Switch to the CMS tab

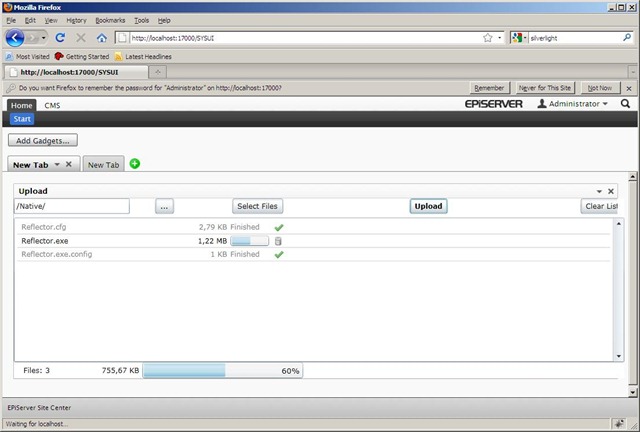coord(52,104)
